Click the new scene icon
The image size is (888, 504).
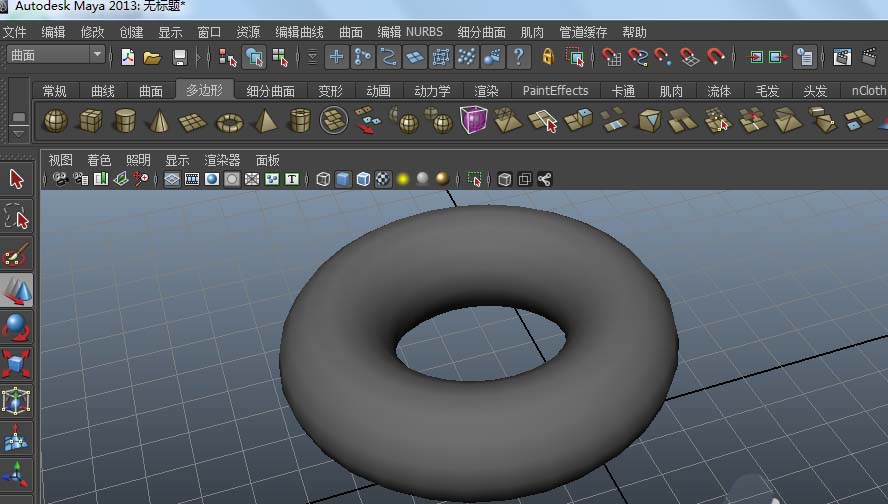pyautogui.click(x=128, y=57)
